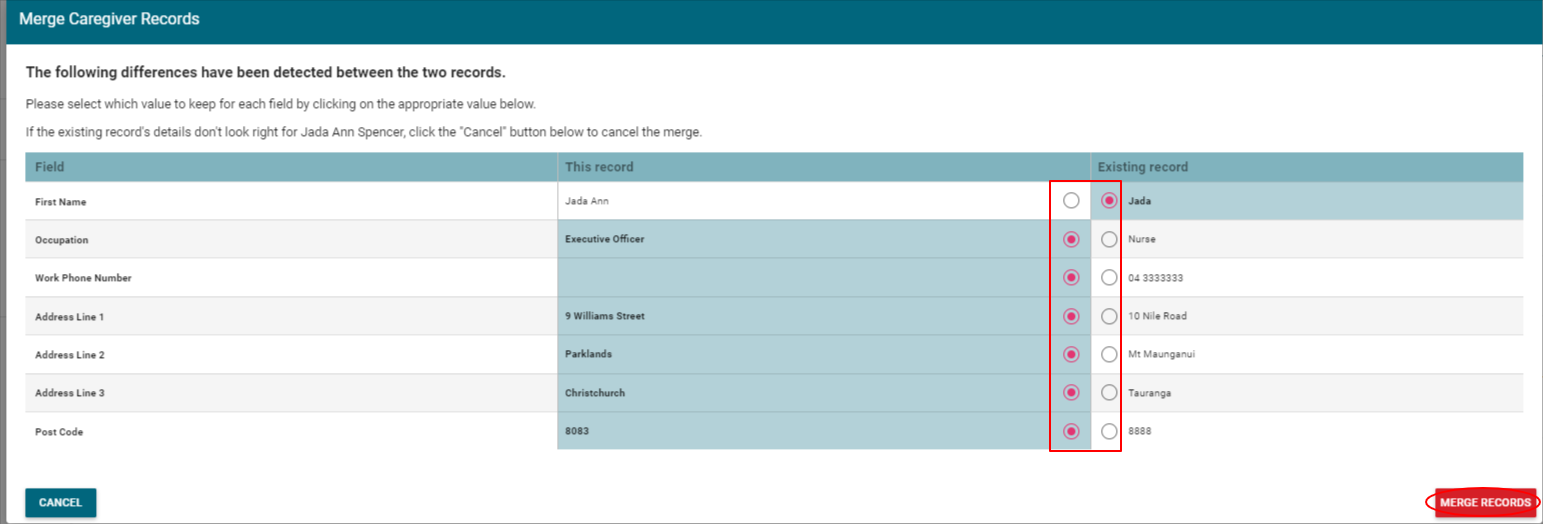Image resolution: width=1543 pixels, height=524 pixels.
Task: Choose radio button beside Tauranga
Action: click(1109, 393)
